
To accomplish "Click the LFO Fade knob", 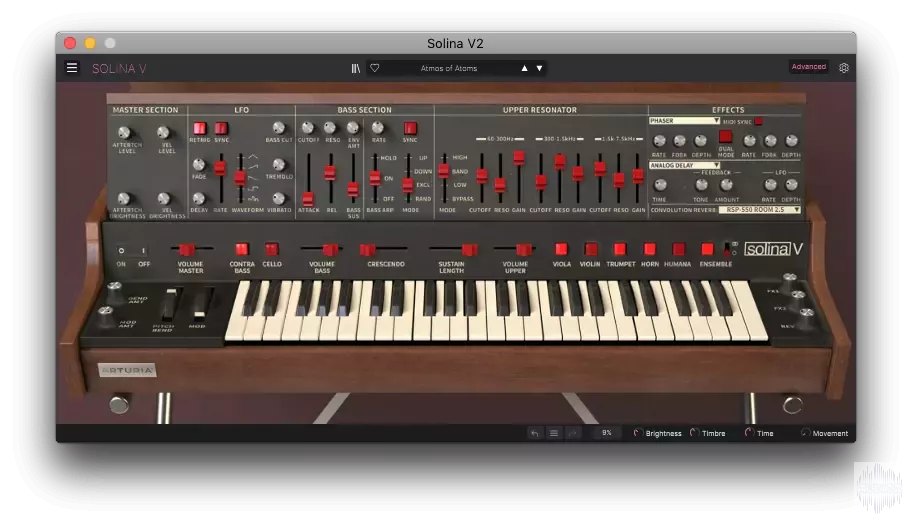I will pyautogui.click(x=199, y=165).
